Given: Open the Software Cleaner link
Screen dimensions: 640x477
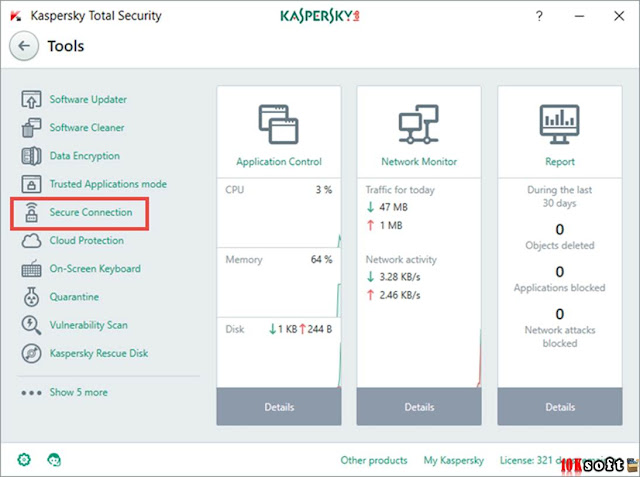Looking at the screenshot, I should [x=87, y=128].
